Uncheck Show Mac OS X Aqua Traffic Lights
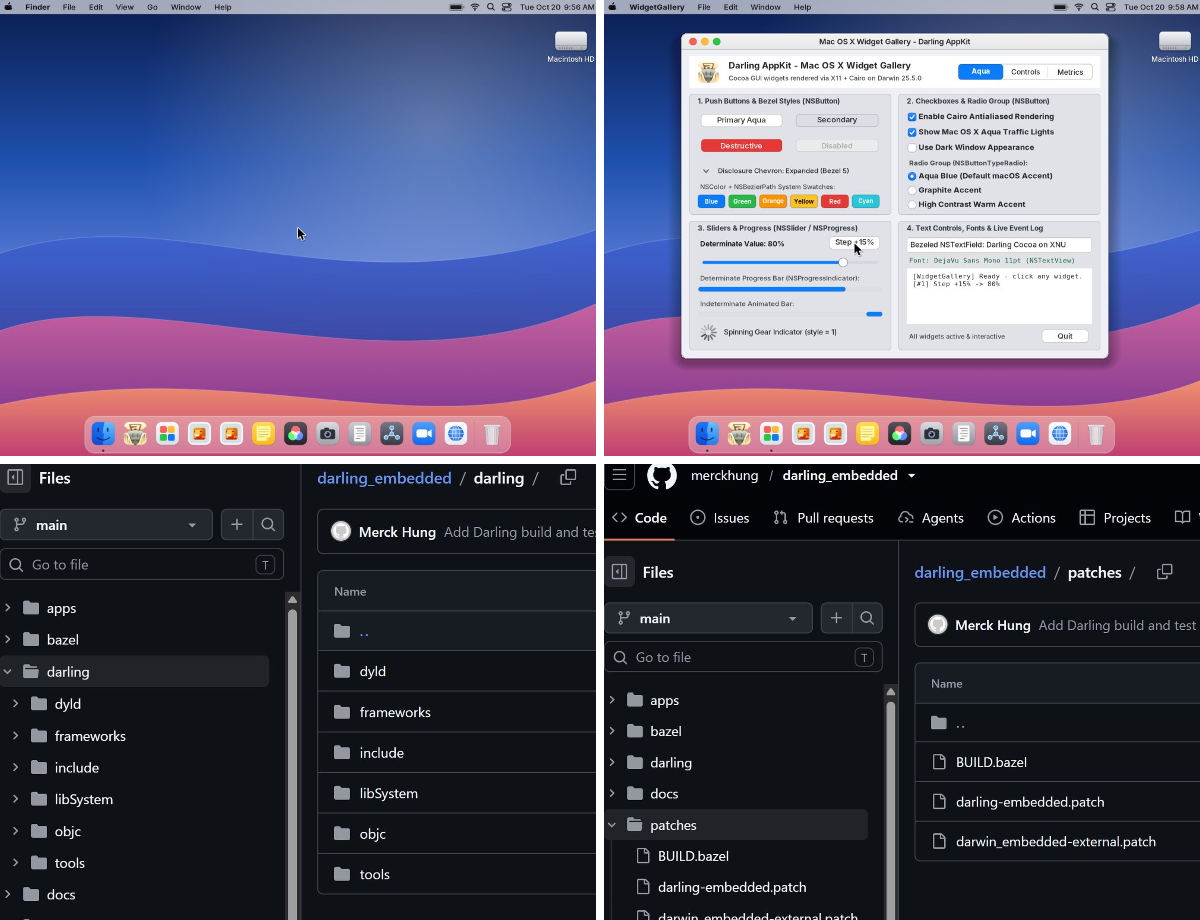Screen dimensions: 1200x920 click(x=912, y=132)
